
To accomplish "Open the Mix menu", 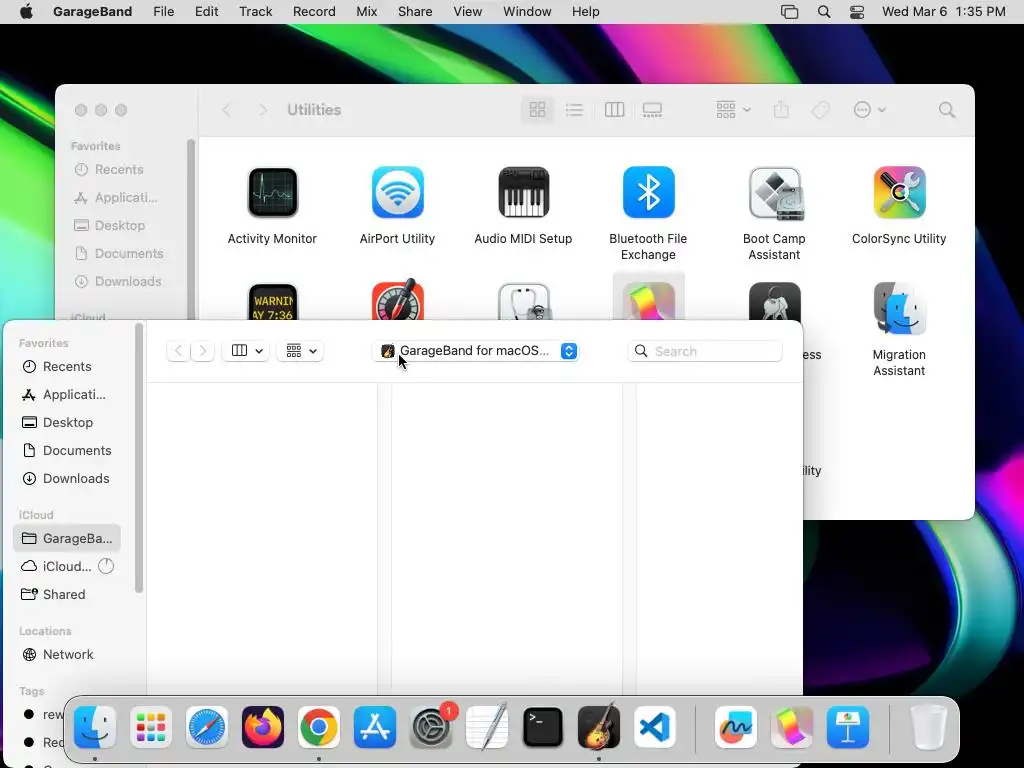I will click(x=366, y=12).
